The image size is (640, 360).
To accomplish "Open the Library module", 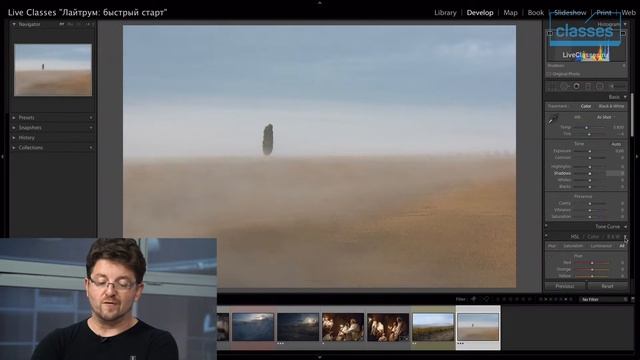I will pos(445,13).
